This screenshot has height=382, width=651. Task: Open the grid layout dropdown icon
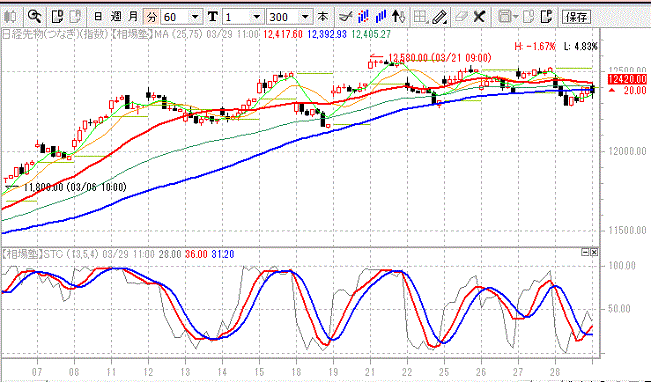[421, 17]
